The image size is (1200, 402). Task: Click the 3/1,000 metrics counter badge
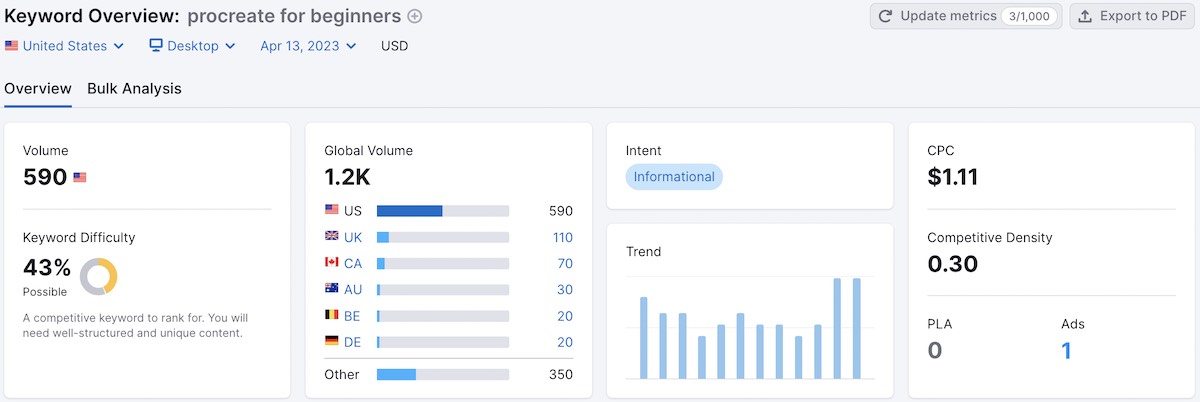pos(1028,16)
